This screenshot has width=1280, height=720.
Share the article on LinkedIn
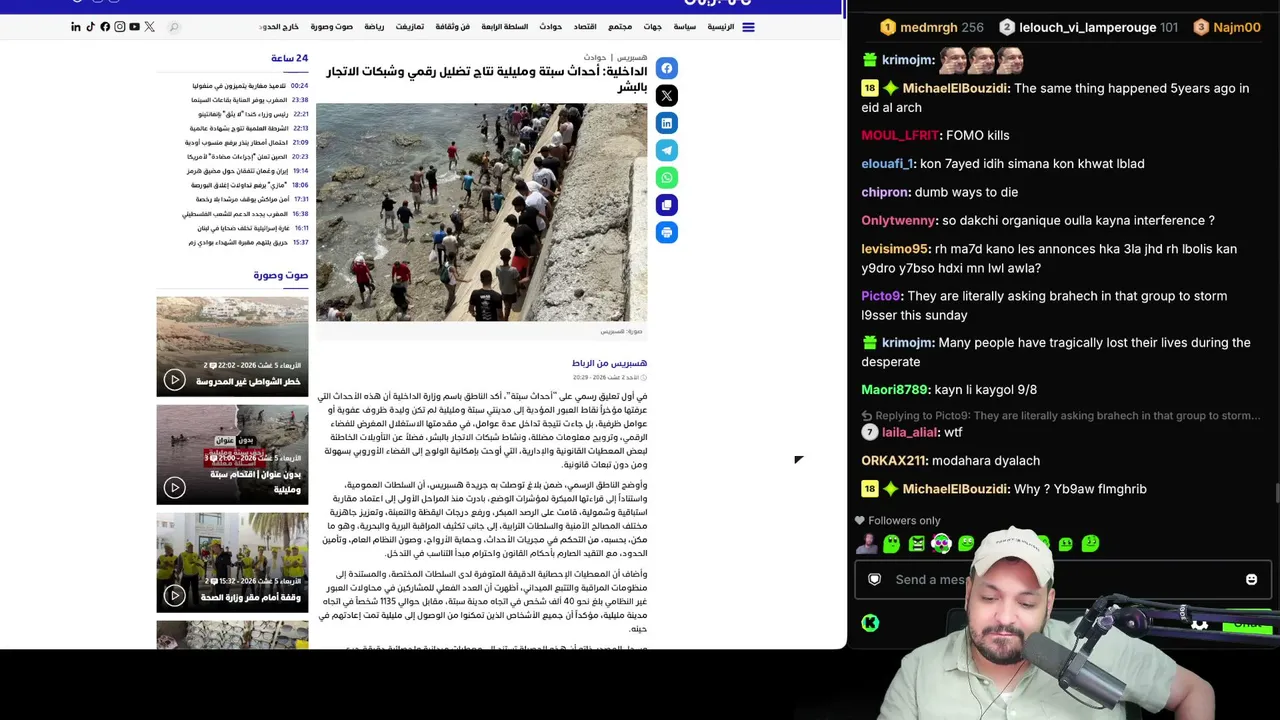click(667, 123)
